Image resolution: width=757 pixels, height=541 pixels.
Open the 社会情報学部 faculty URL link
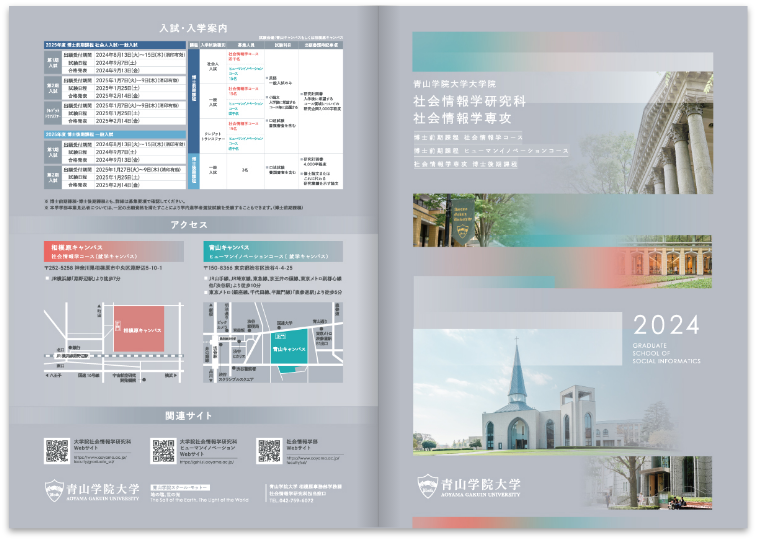314,460
